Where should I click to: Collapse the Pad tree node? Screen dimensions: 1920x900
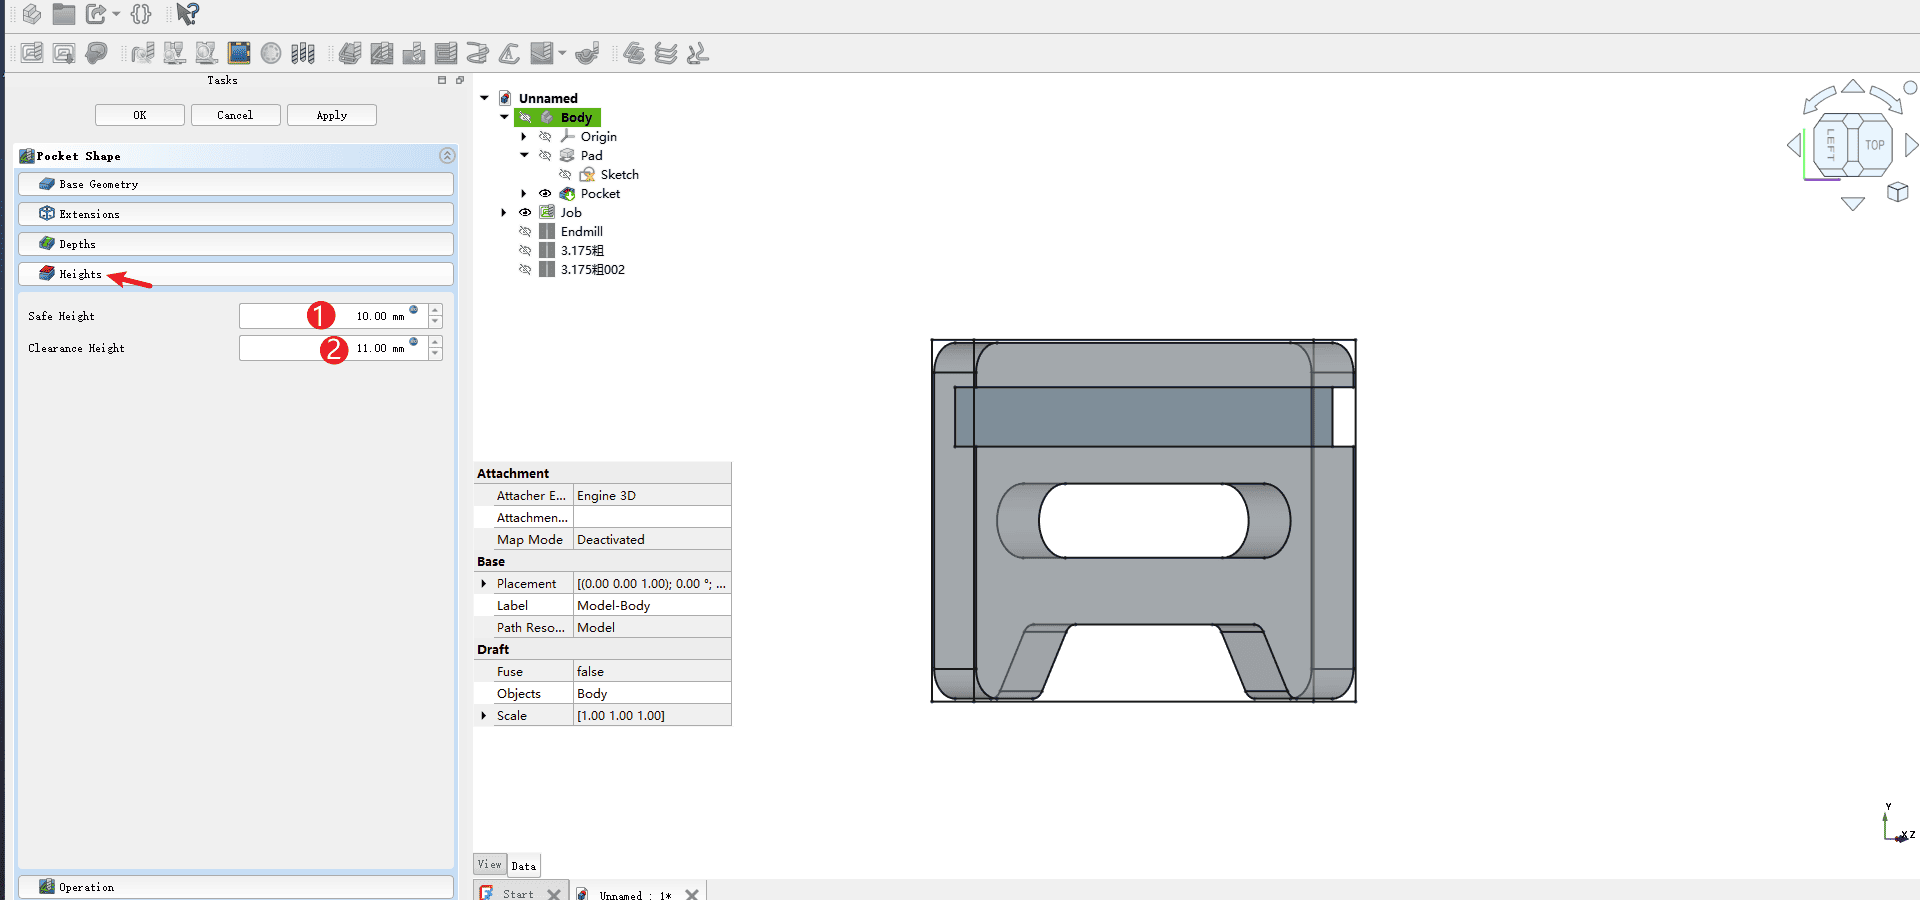[x=524, y=156]
